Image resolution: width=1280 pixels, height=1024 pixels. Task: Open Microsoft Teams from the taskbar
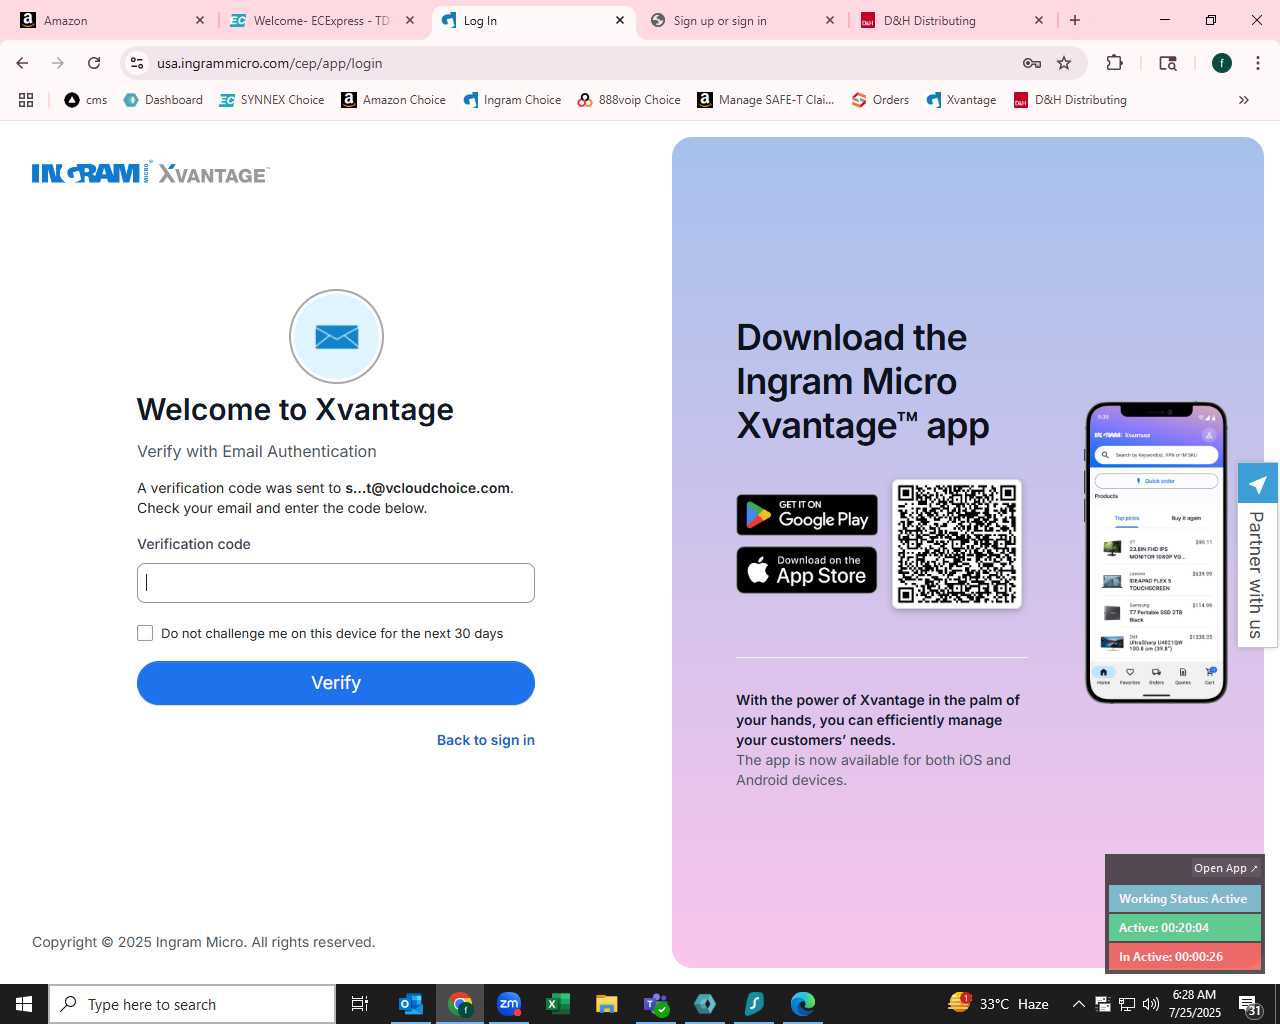pyautogui.click(x=656, y=1004)
